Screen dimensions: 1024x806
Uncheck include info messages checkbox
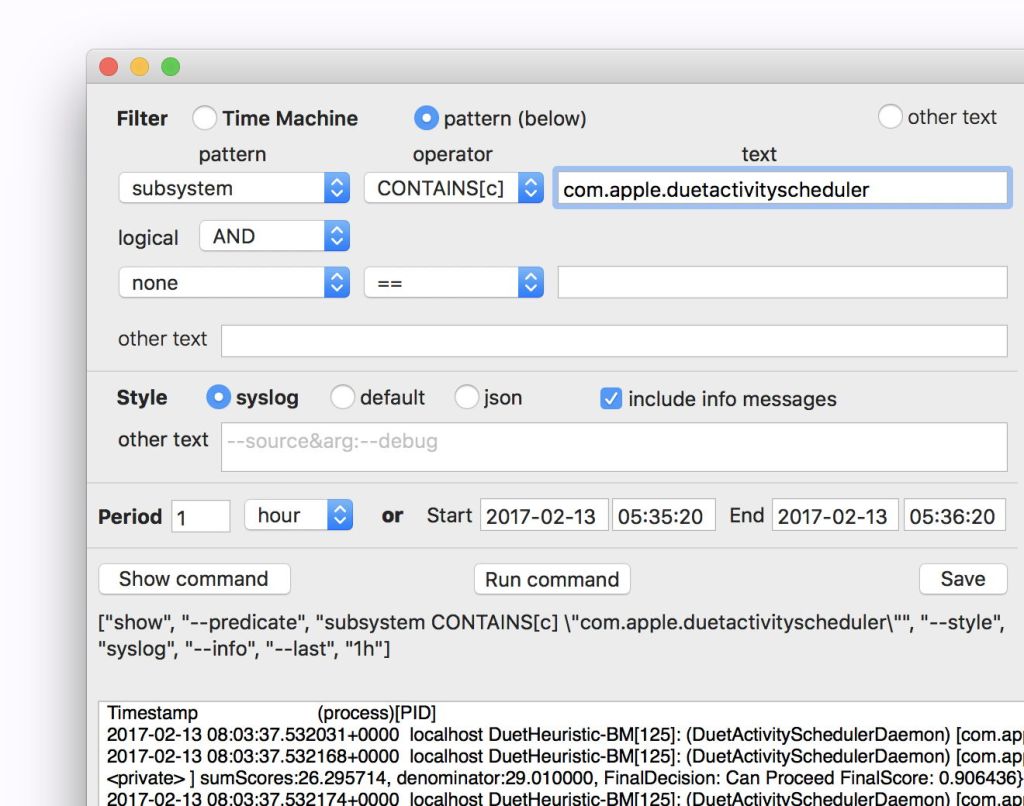(x=611, y=399)
